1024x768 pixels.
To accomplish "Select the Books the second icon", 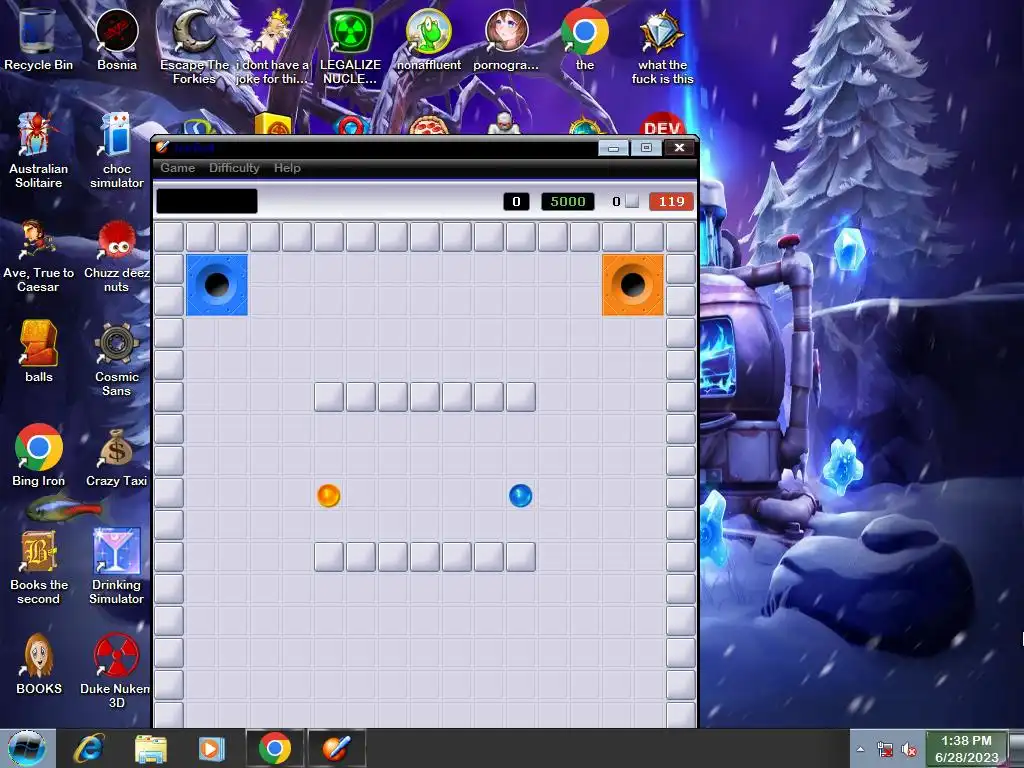I will coord(39,567).
